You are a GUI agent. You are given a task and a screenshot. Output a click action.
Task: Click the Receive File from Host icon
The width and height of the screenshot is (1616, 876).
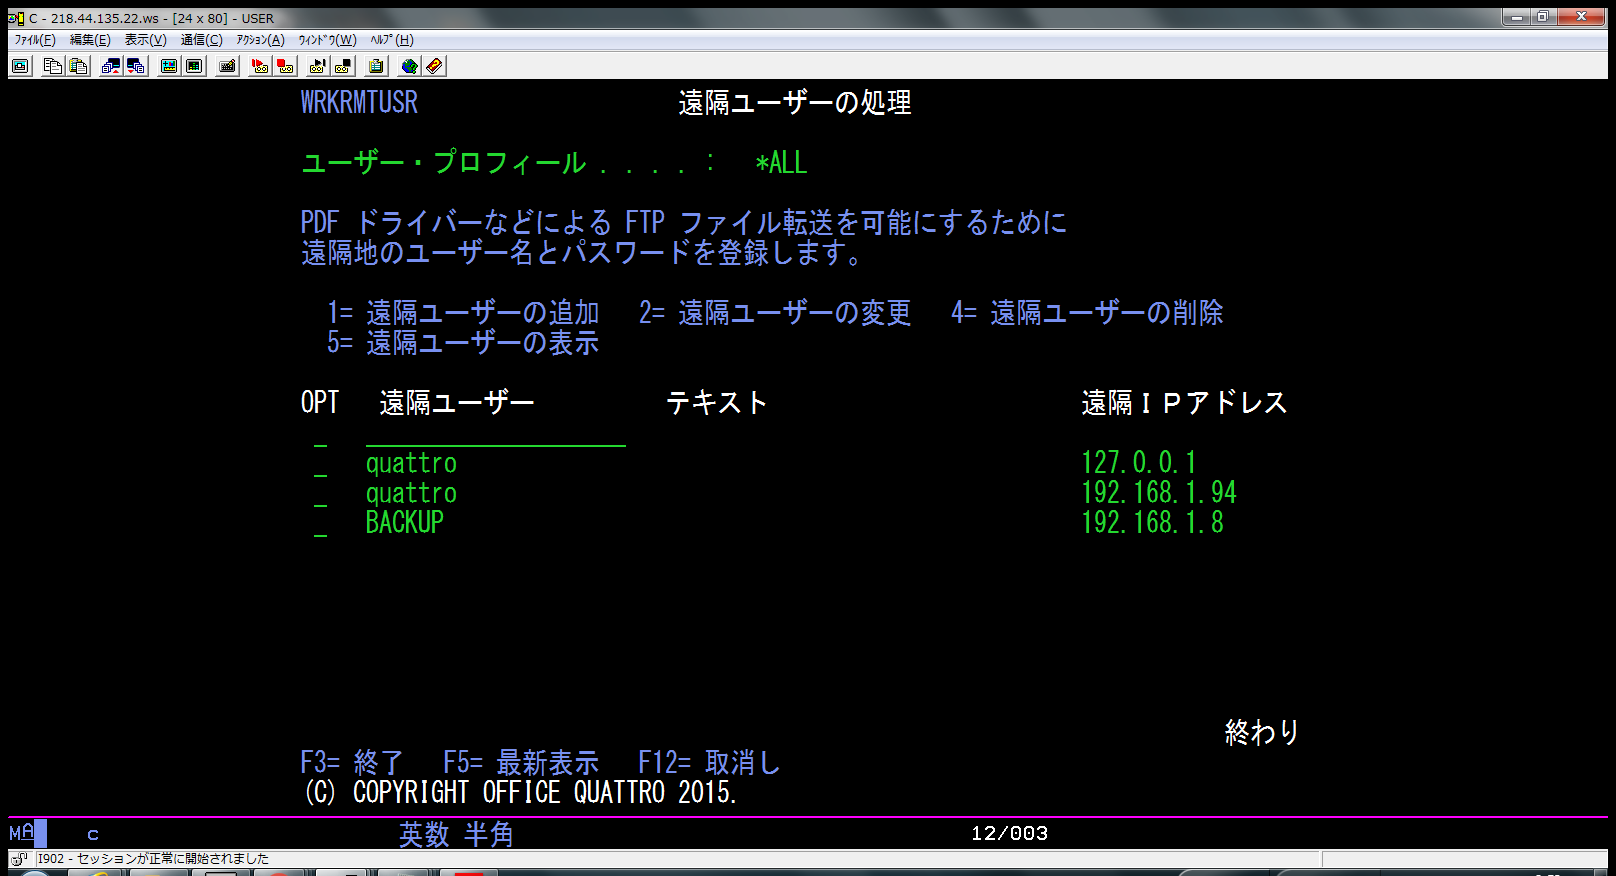coord(136,66)
